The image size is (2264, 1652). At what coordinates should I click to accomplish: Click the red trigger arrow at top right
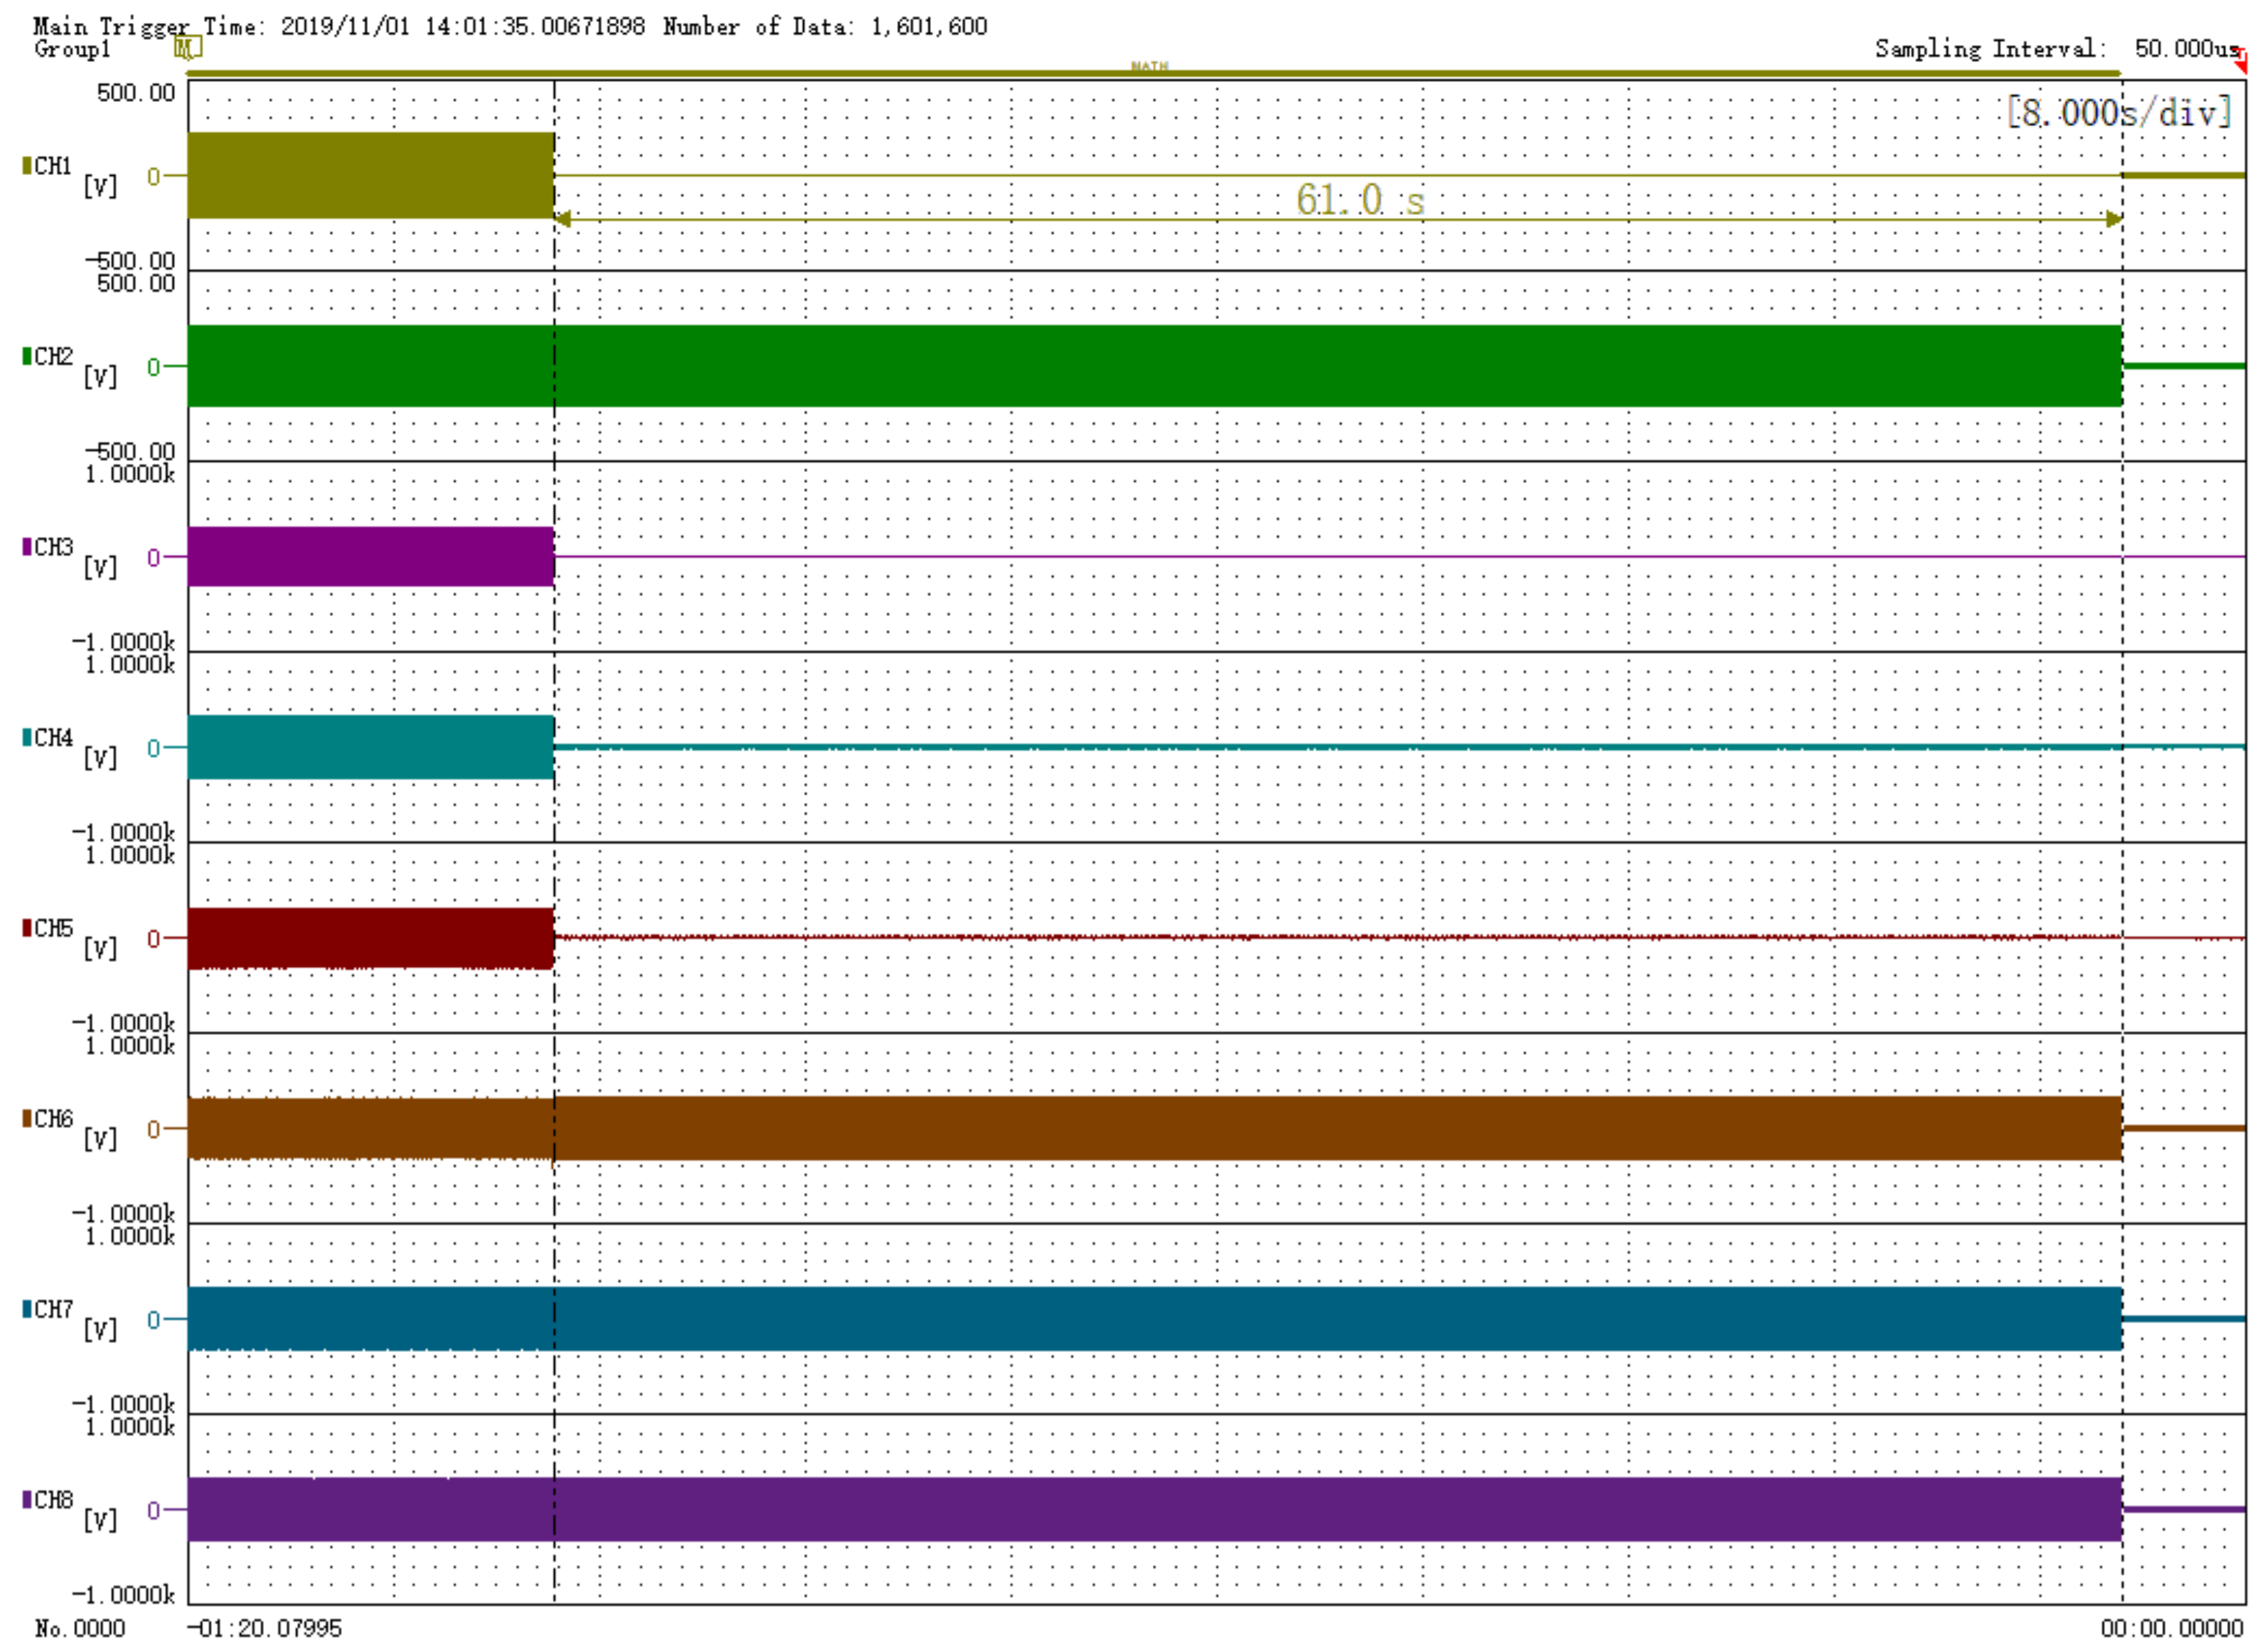[2240, 61]
